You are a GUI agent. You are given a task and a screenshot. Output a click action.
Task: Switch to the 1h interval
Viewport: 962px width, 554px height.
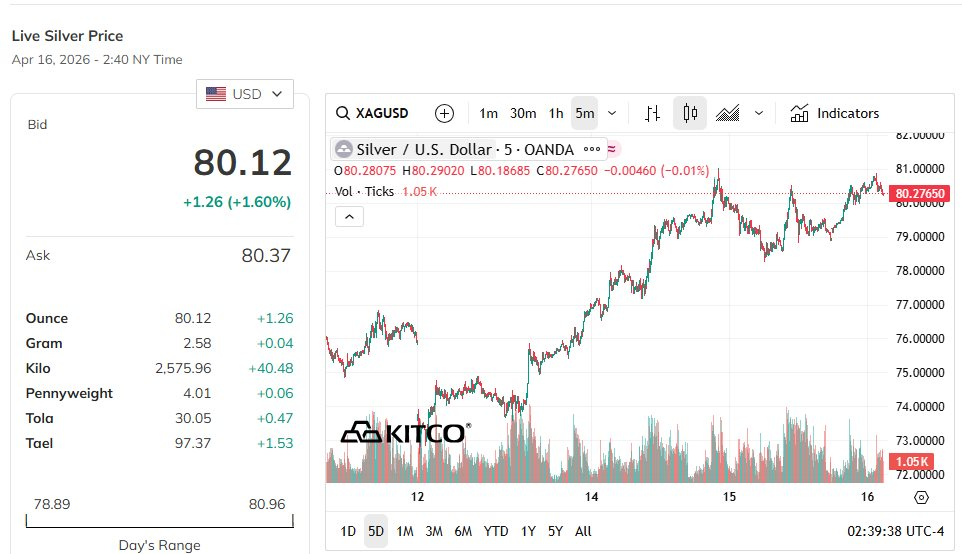[x=556, y=113]
